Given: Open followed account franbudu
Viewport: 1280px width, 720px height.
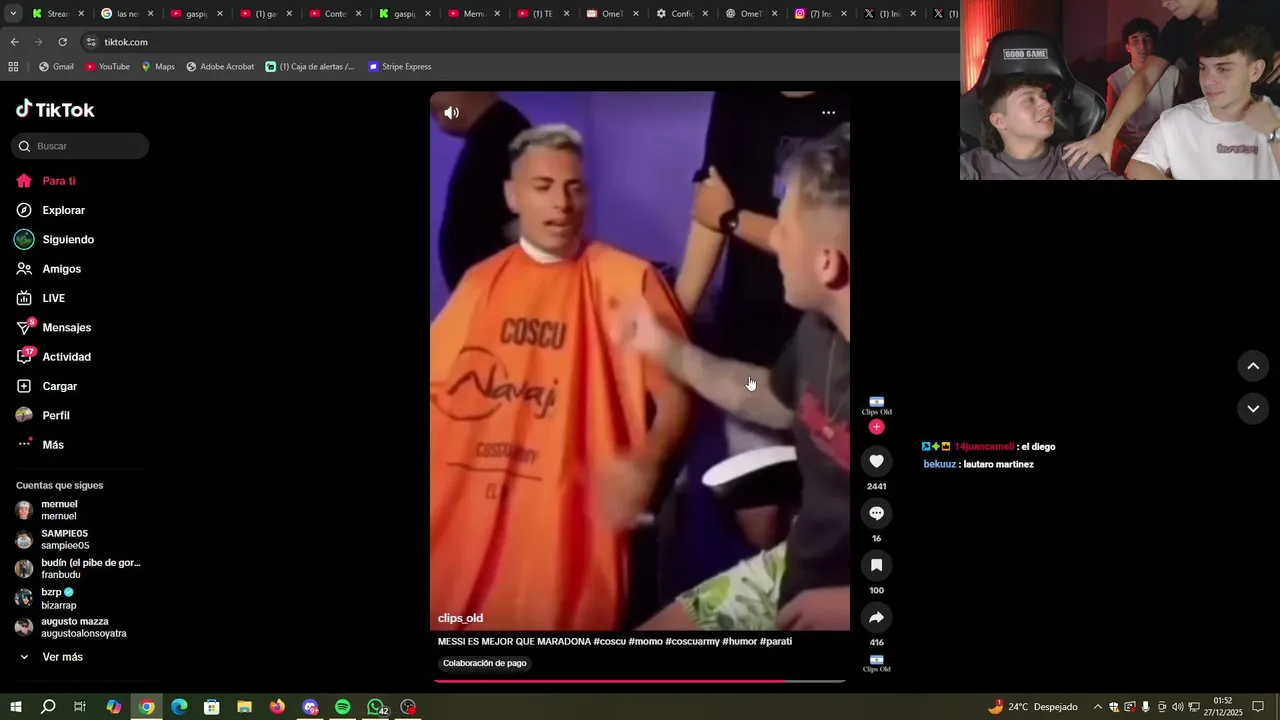Looking at the screenshot, I should [x=78, y=569].
